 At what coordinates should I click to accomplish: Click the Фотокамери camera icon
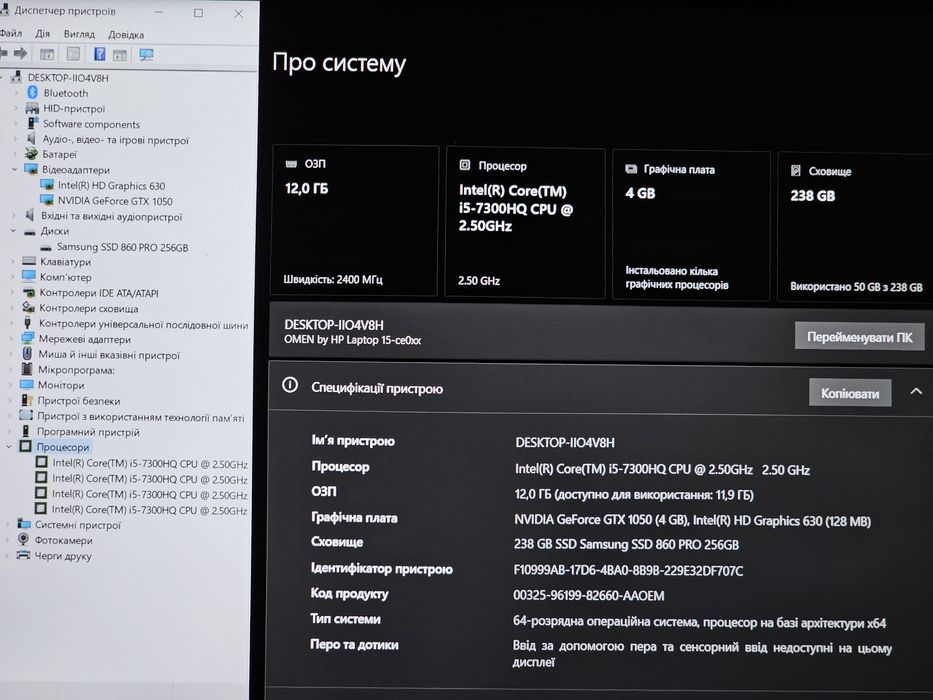[x=23, y=539]
